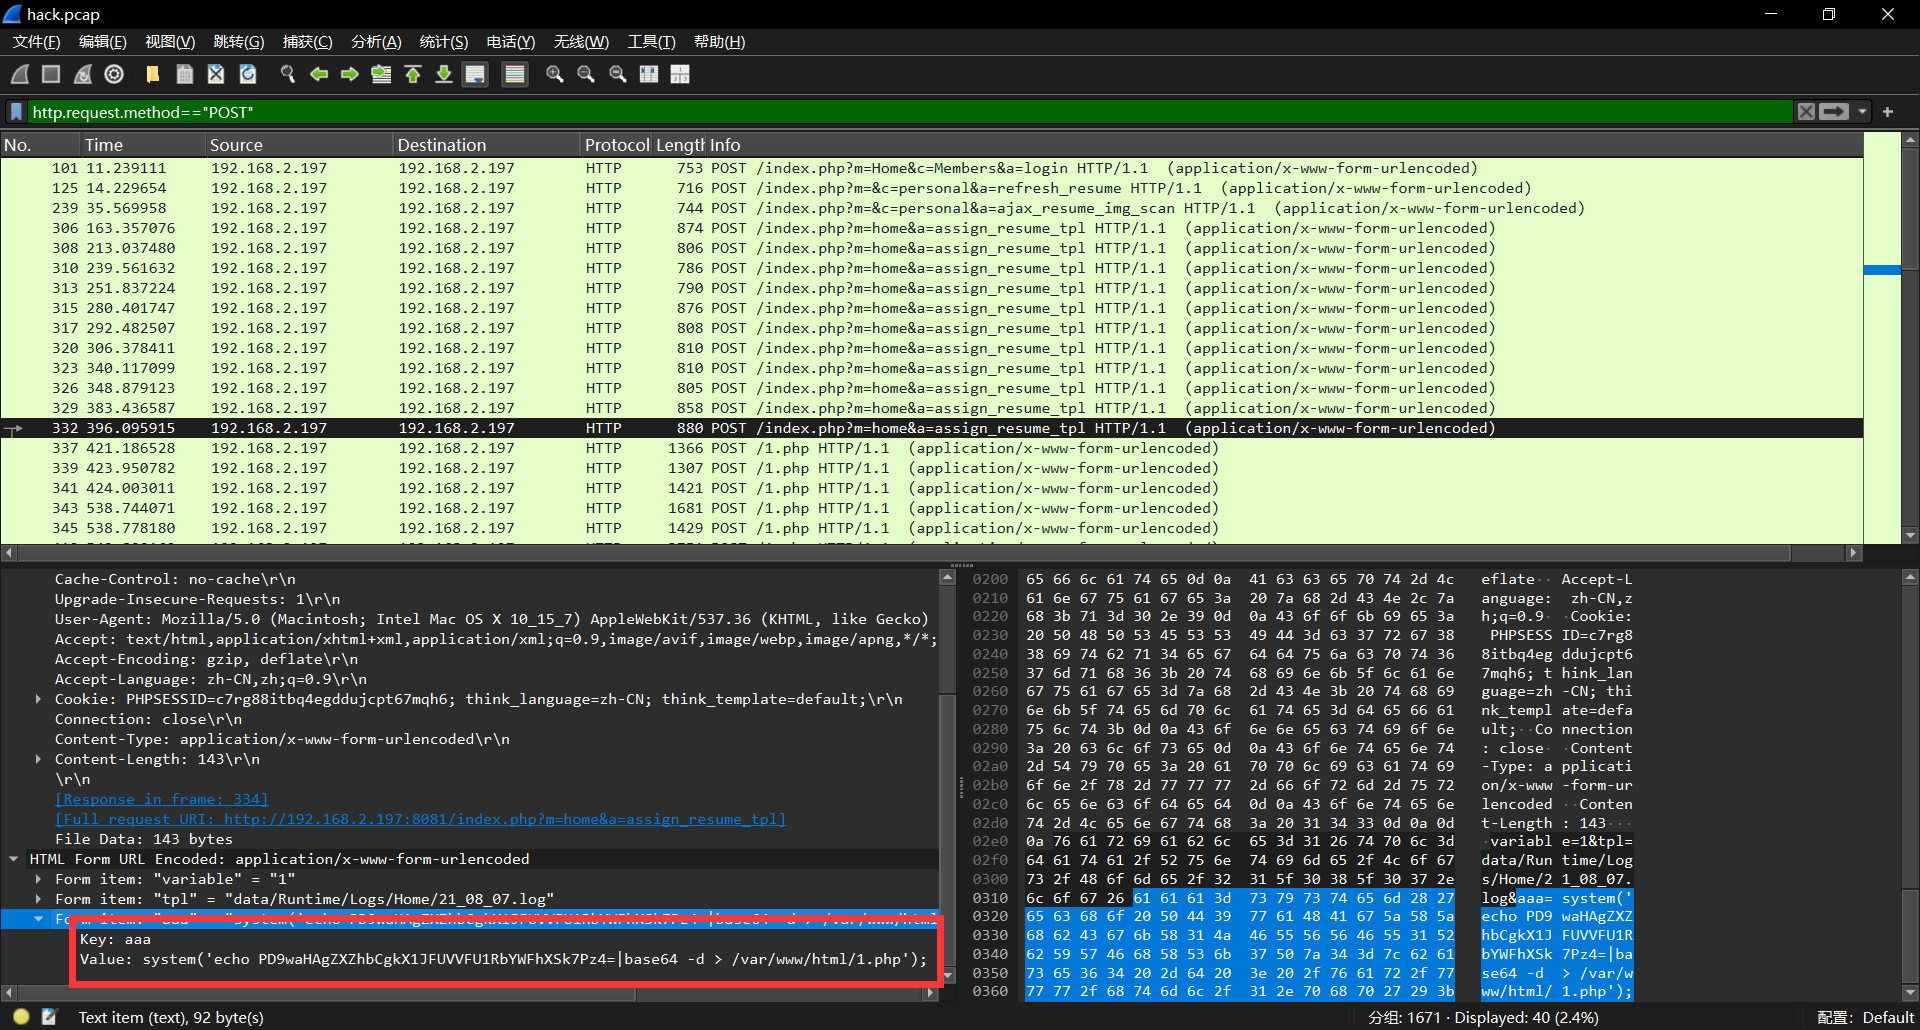Click the display filter input field
The image size is (1920, 1030).
[x=910, y=112]
